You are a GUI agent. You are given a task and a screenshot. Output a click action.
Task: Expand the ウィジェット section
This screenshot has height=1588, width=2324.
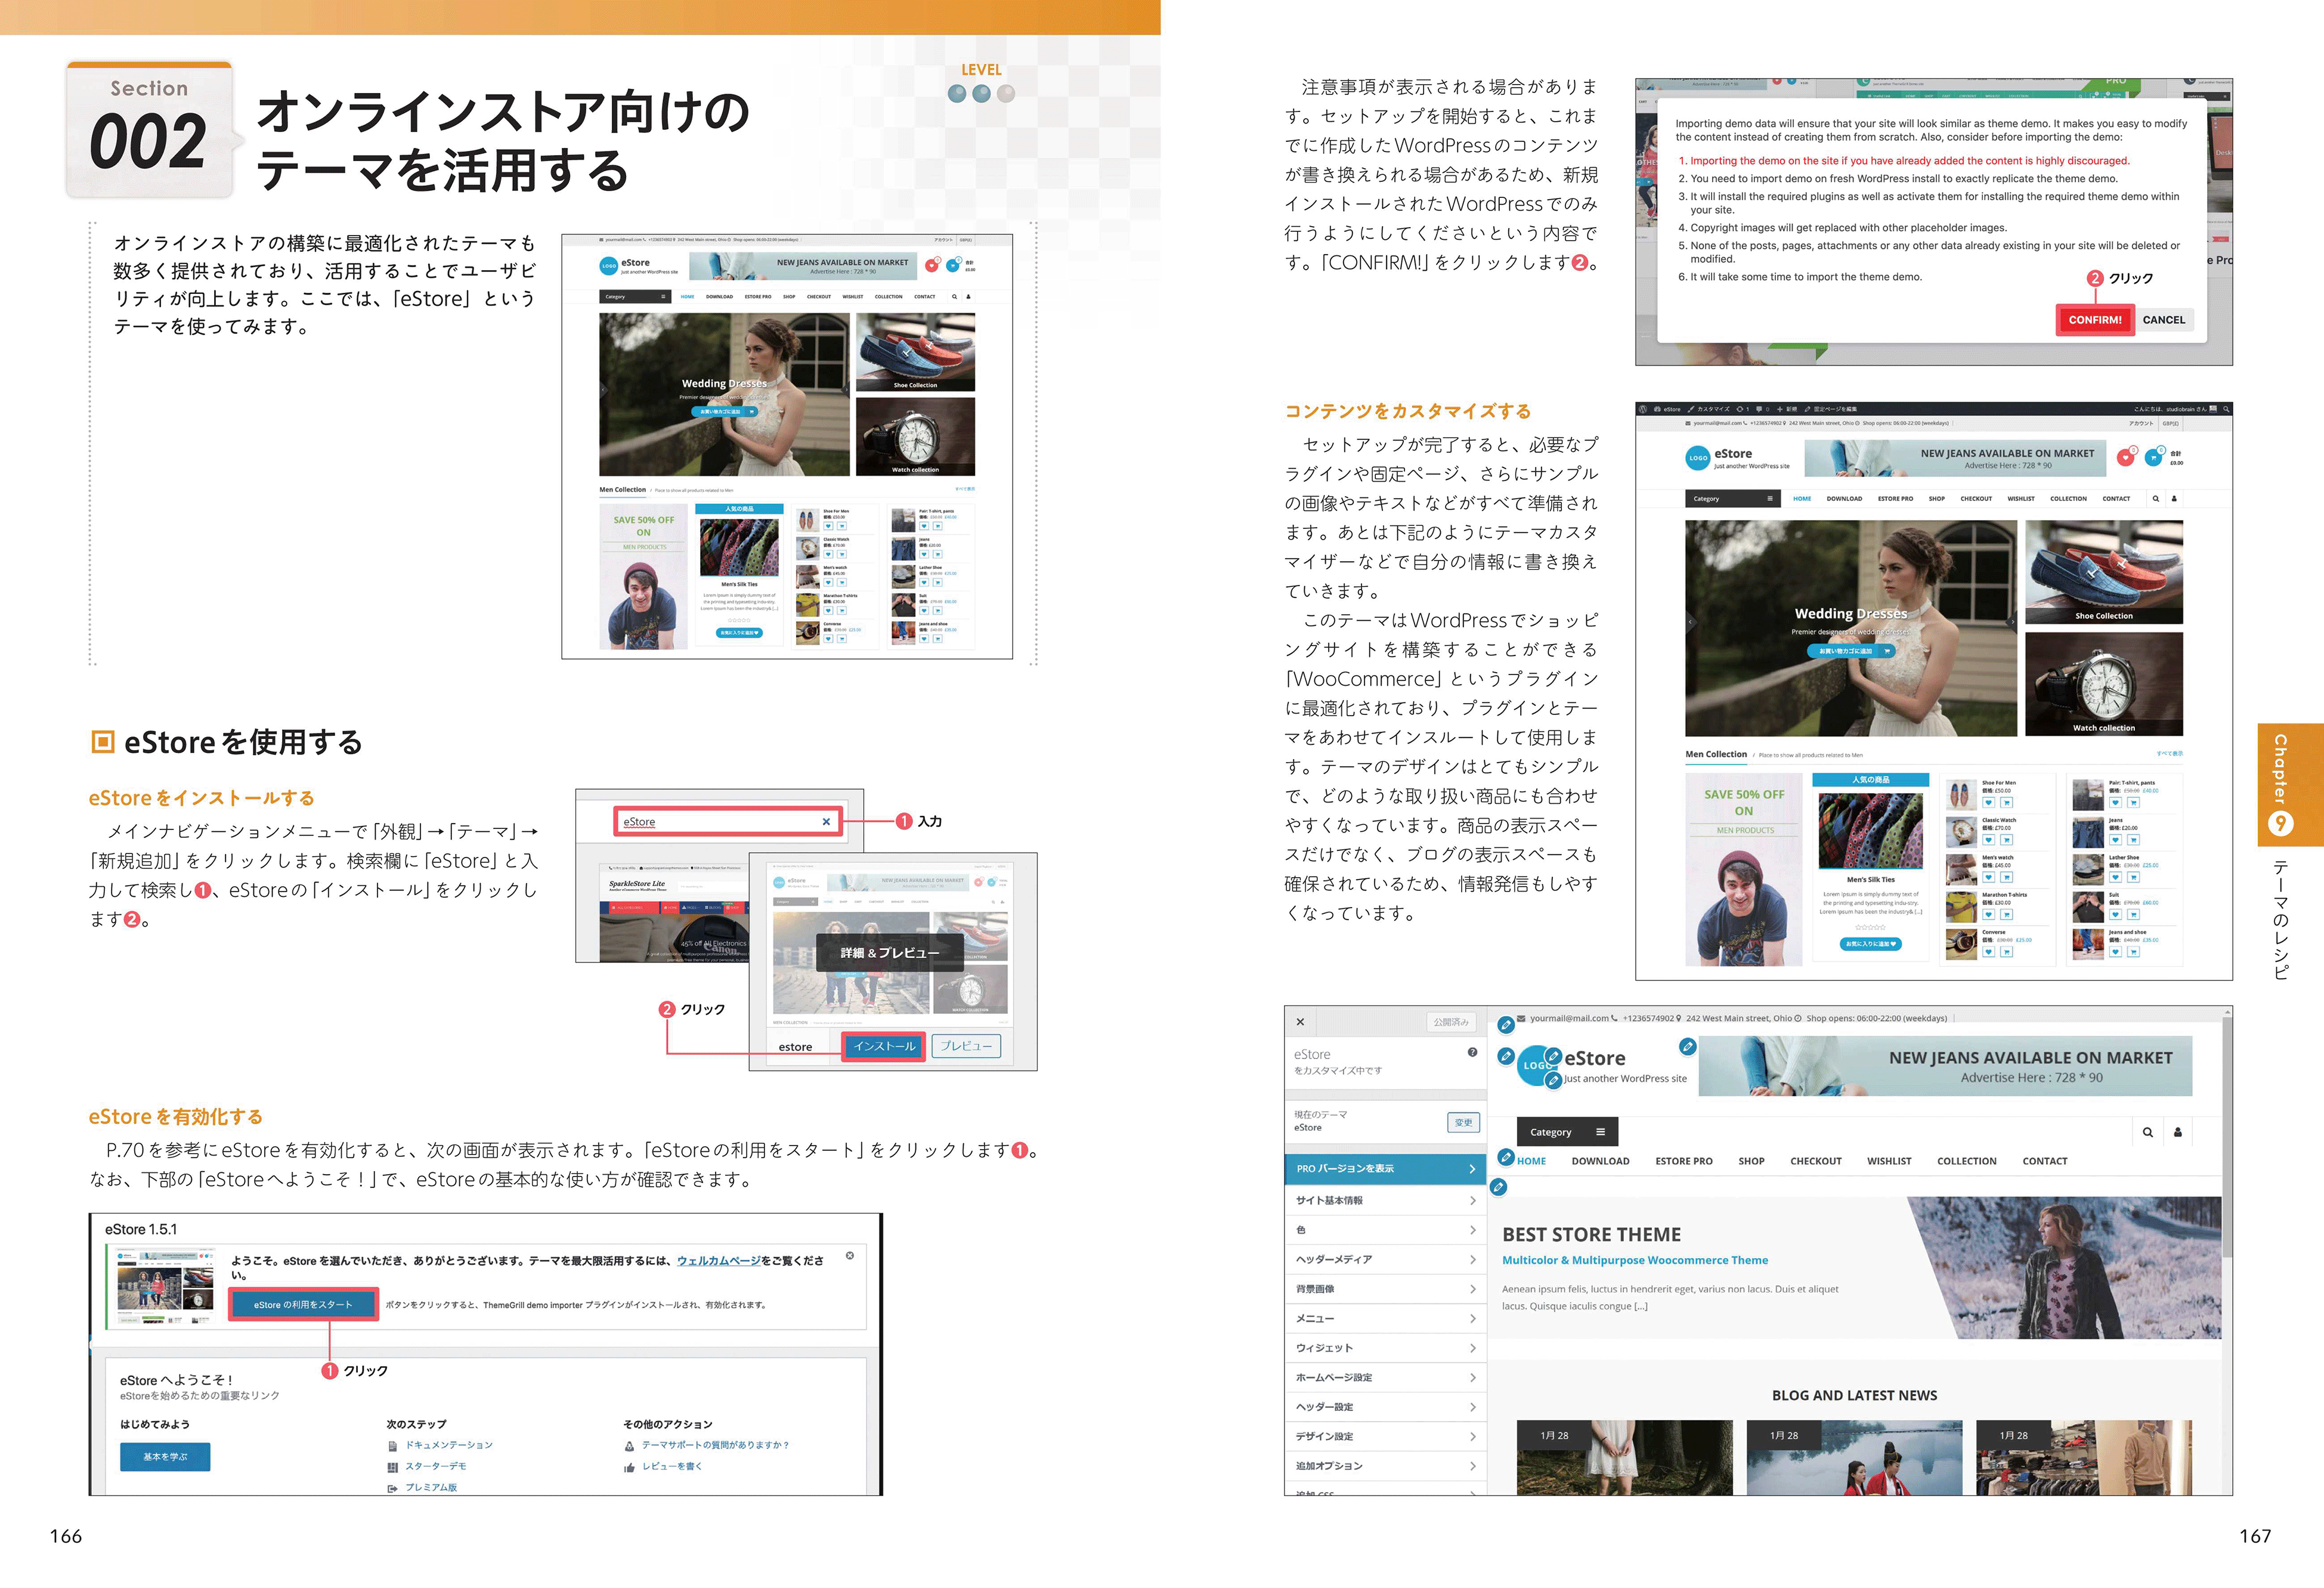[x=1385, y=1348]
